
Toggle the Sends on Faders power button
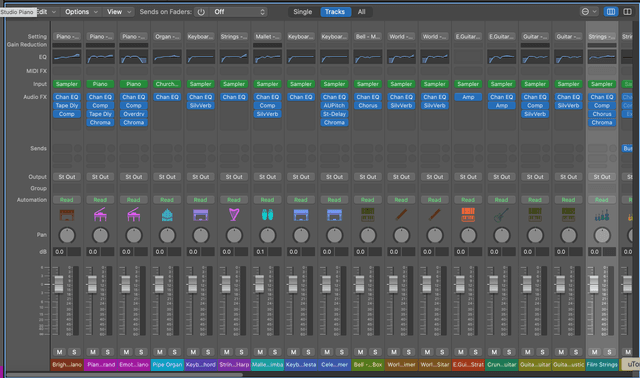click(x=201, y=12)
